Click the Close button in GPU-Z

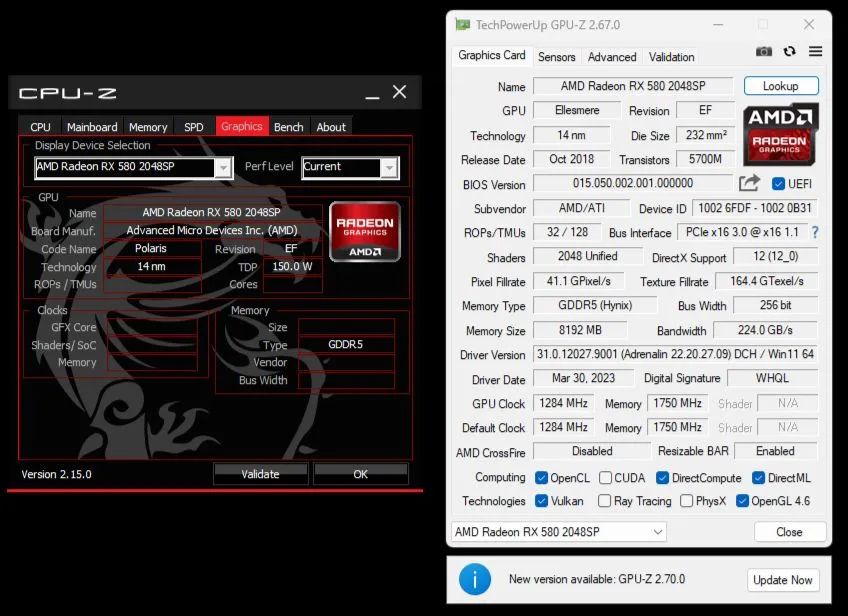790,532
